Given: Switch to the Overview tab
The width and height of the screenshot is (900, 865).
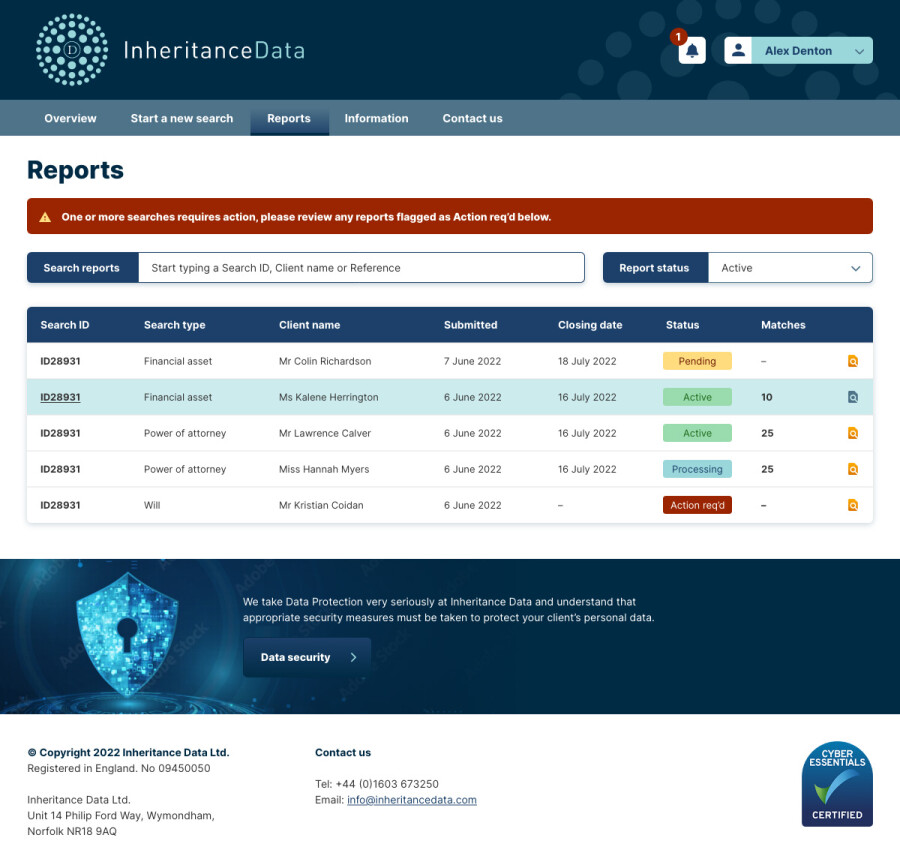Looking at the screenshot, I should (x=70, y=118).
